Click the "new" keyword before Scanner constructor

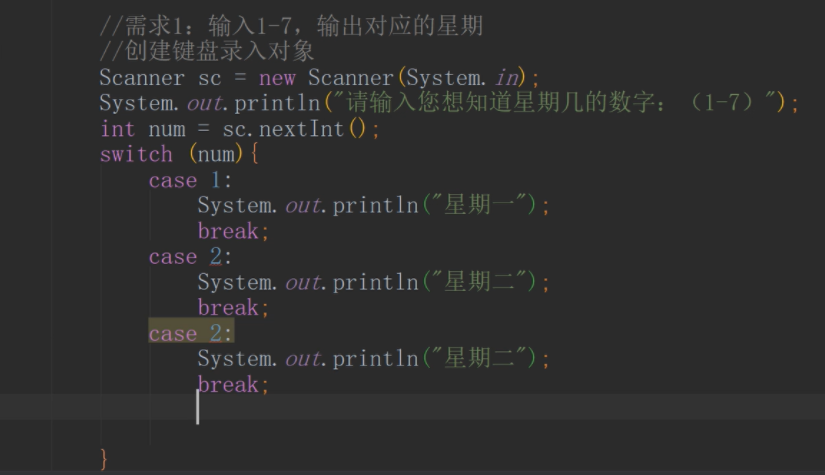click(x=277, y=78)
